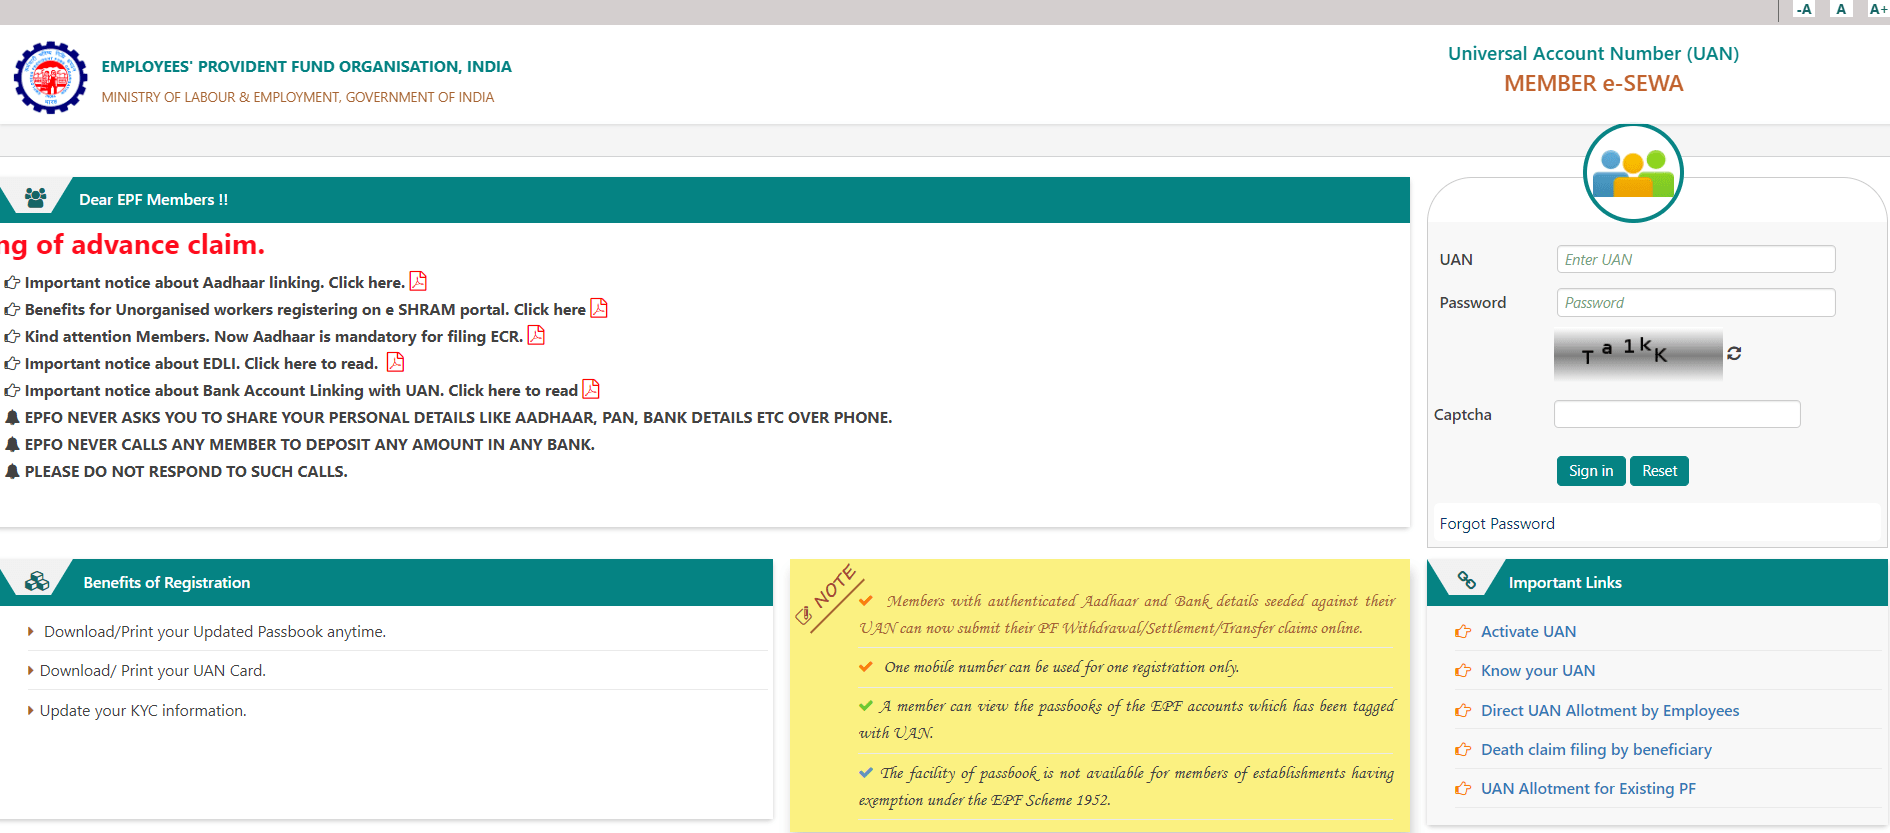Click the 'MEMBER e-SEWA' title
Viewport: 1890px width, 833px height.
pyautogui.click(x=1593, y=84)
